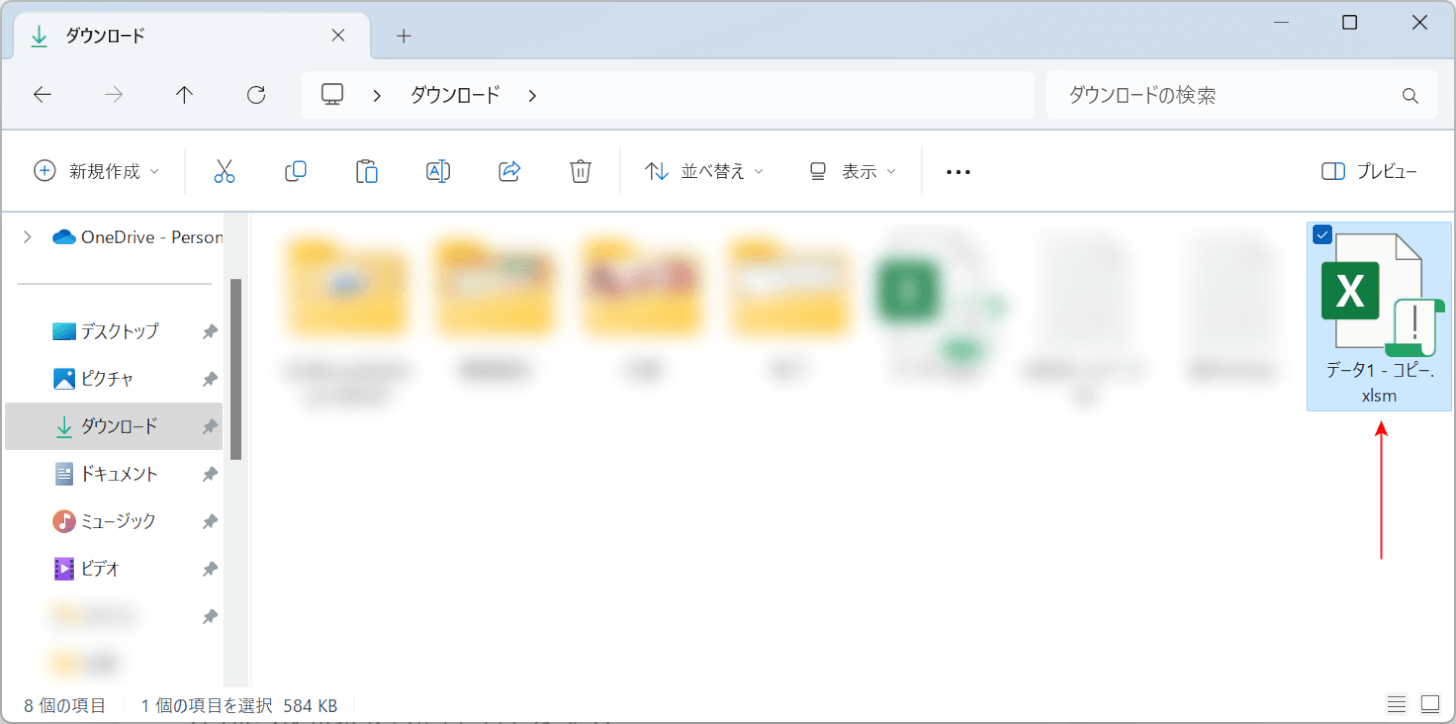Click ダウンロード breadcrumb in address bar
The image size is (1456, 724).
455,95
